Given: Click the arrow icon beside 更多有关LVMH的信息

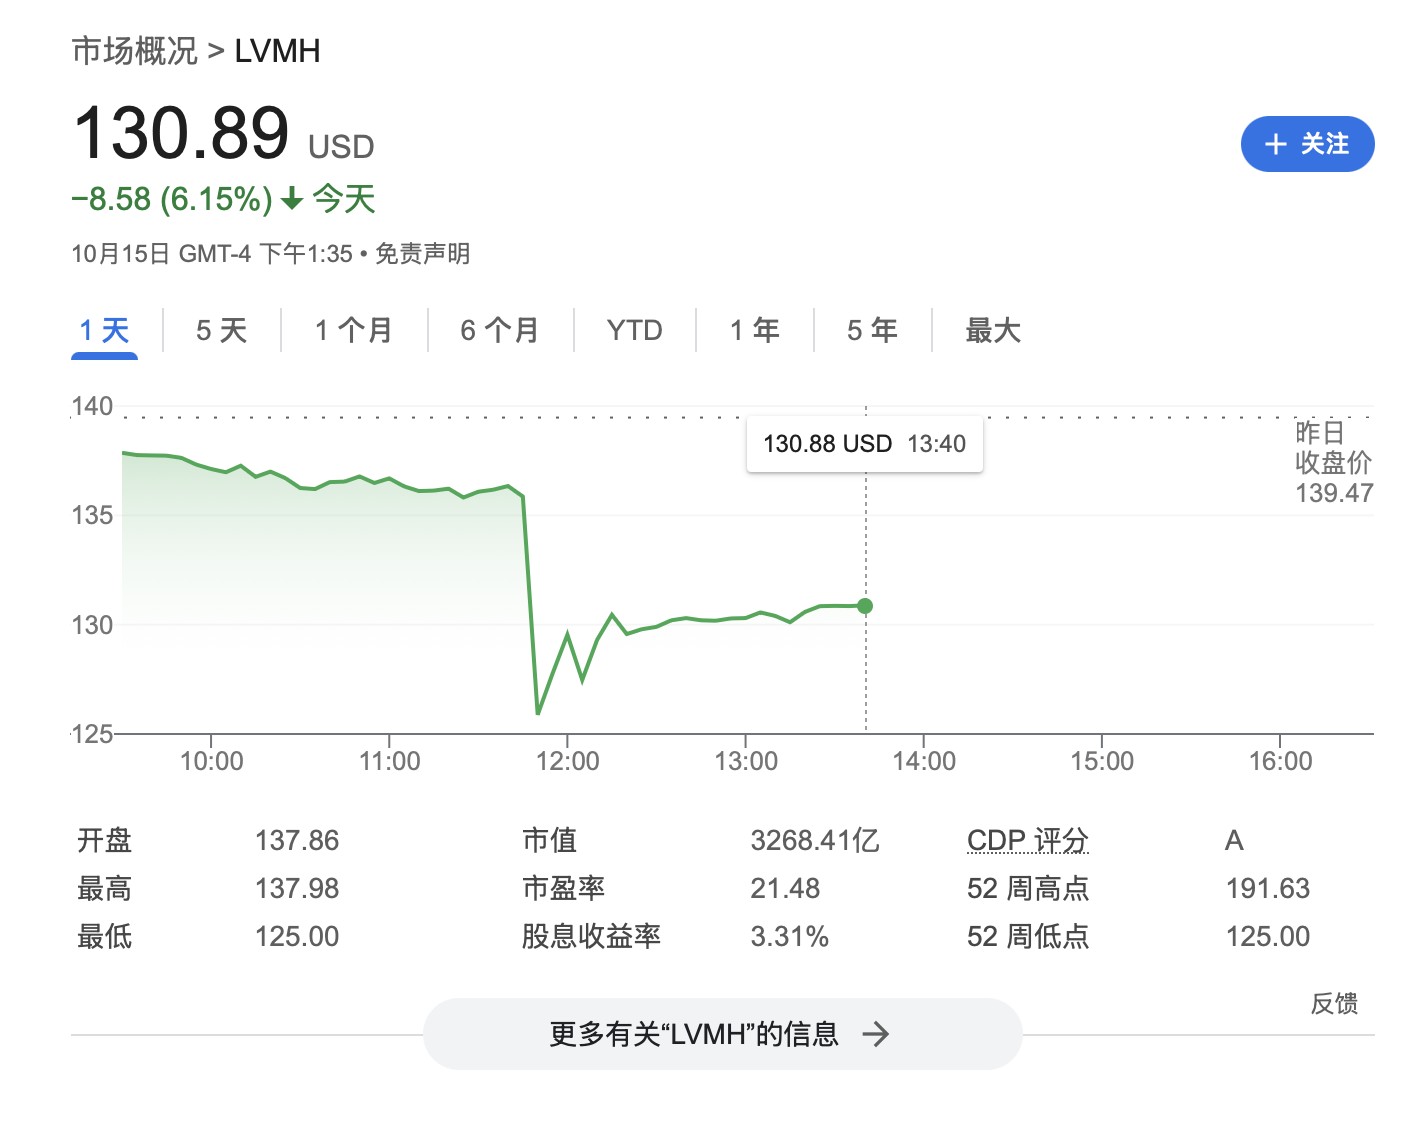Looking at the screenshot, I should (875, 1034).
